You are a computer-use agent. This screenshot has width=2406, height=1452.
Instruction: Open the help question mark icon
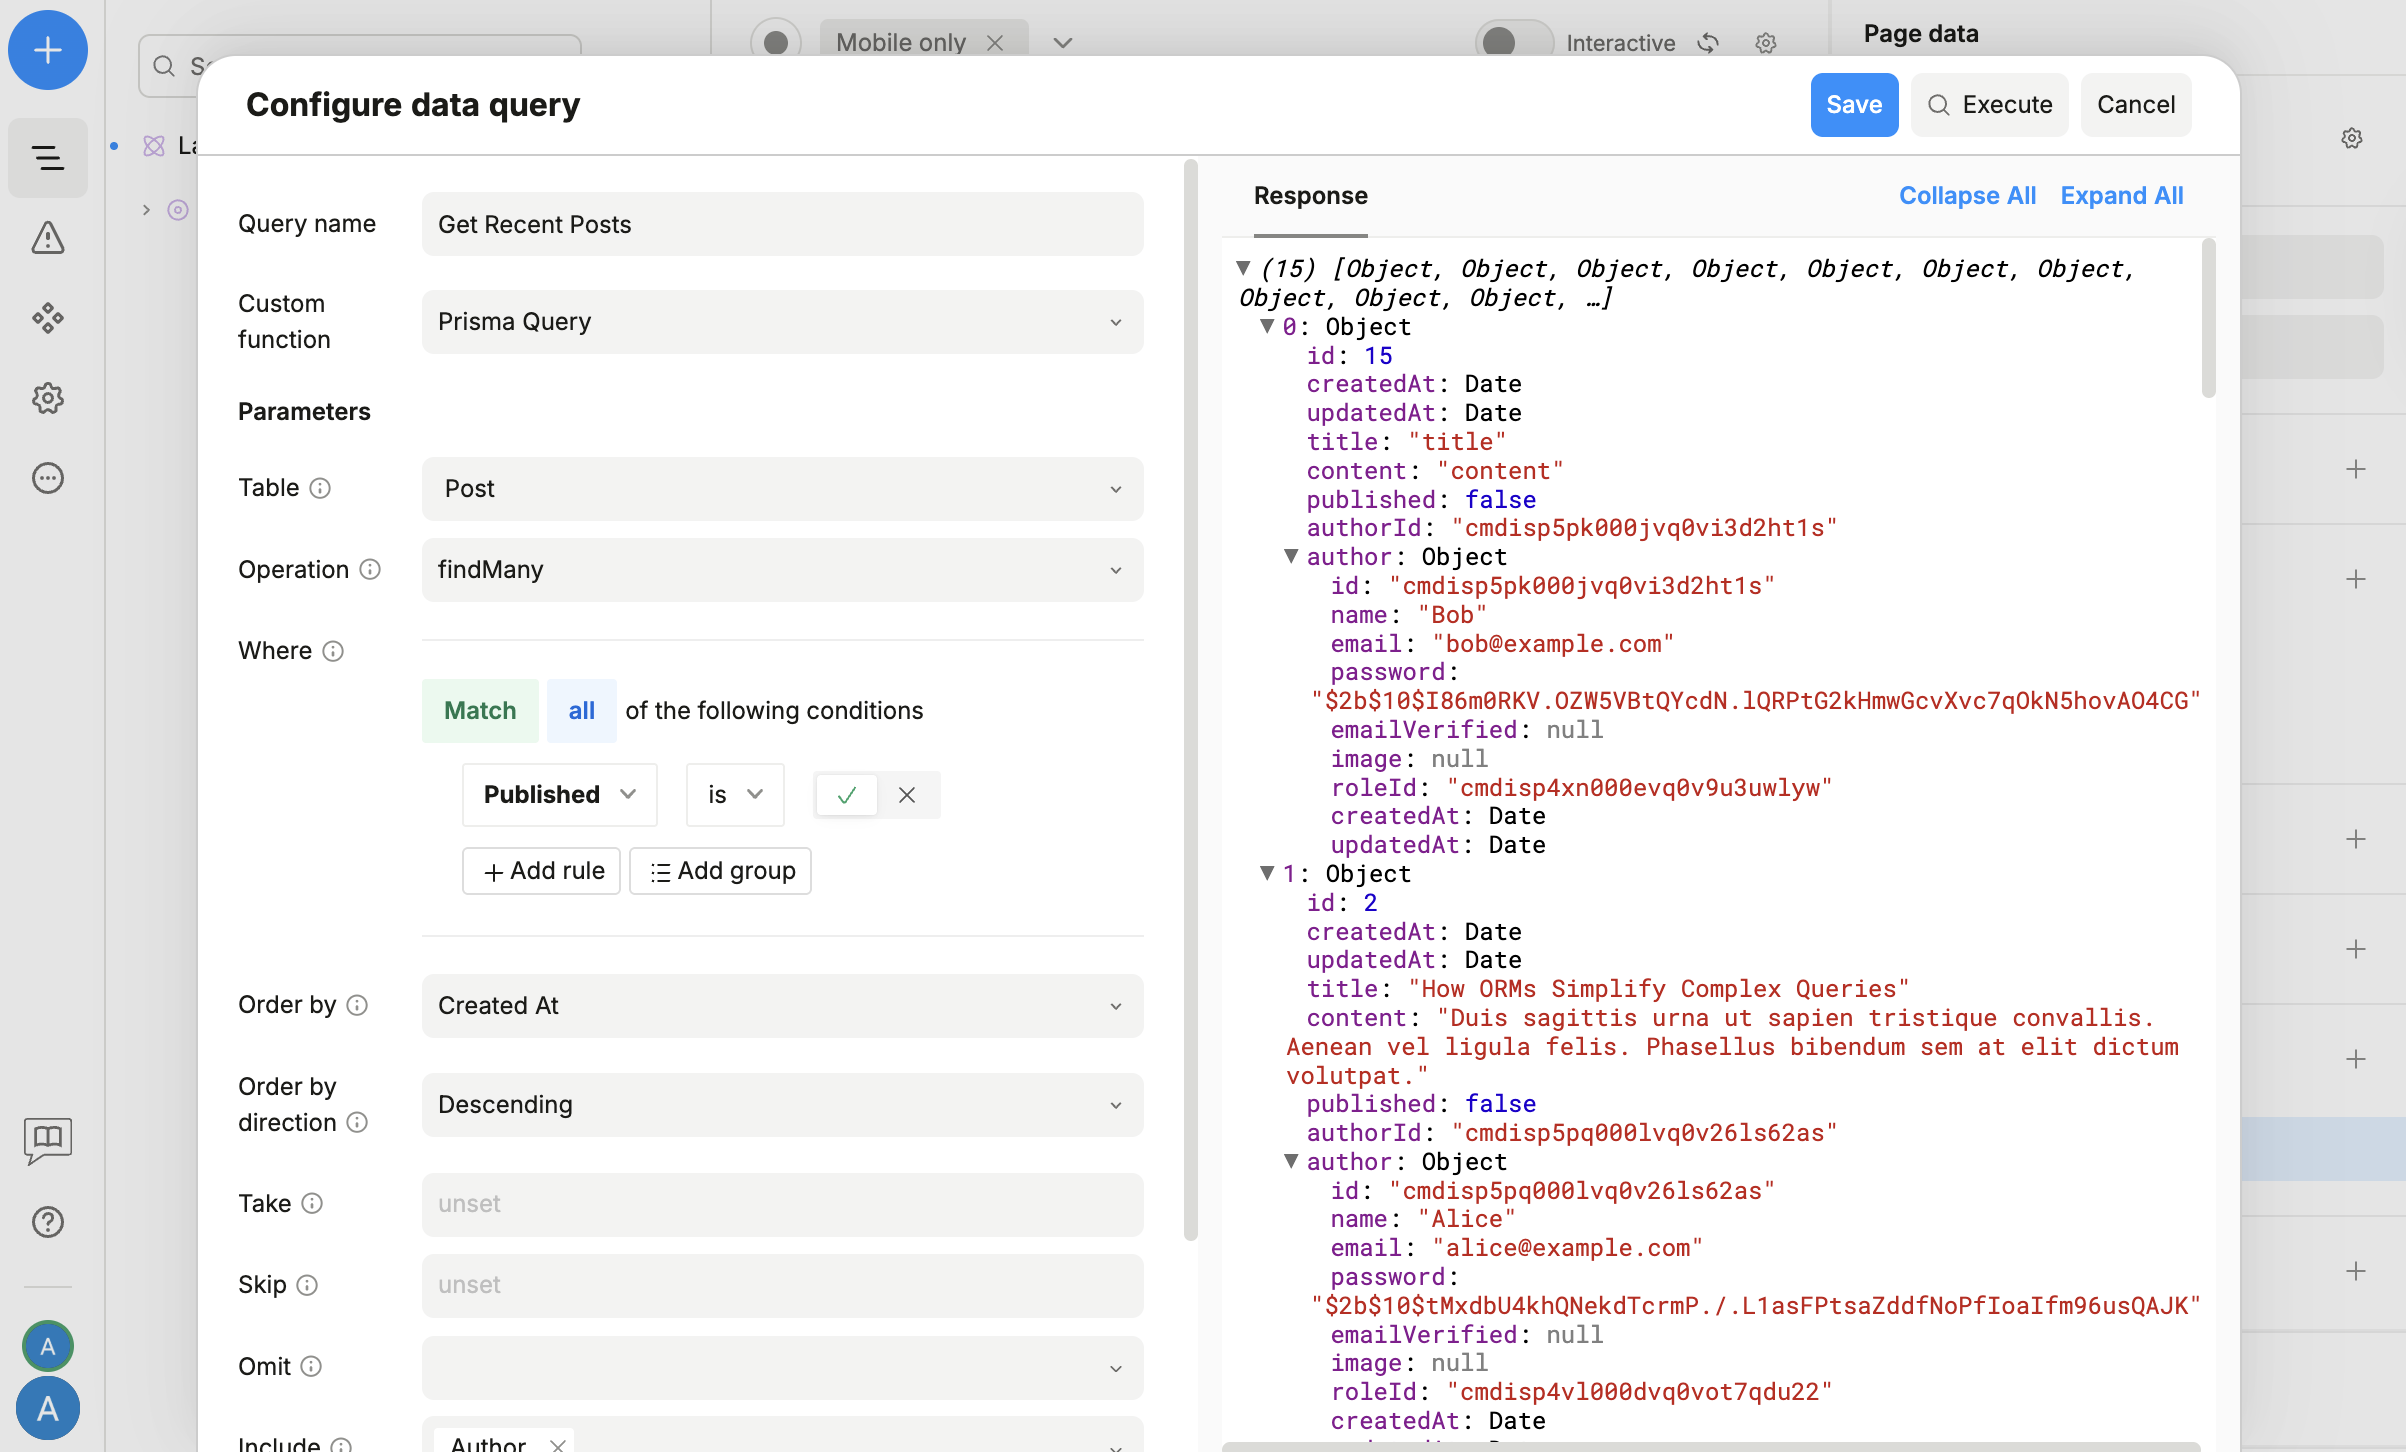48,1222
